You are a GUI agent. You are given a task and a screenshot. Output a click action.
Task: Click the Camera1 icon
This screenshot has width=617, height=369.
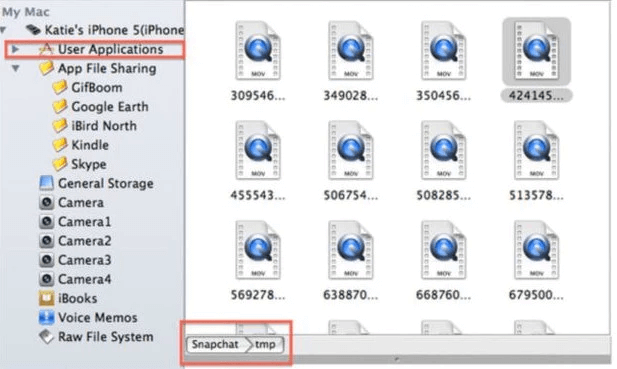coord(46,222)
